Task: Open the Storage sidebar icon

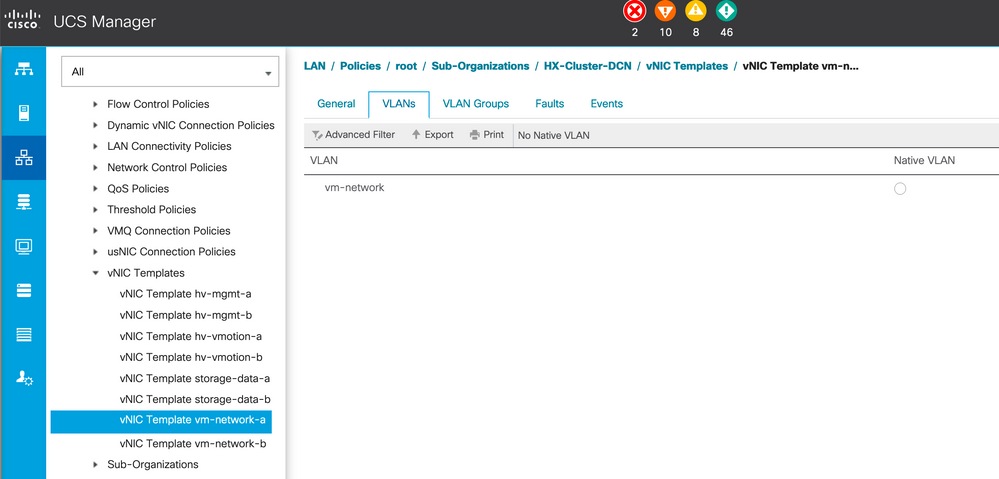Action: coord(24,290)
